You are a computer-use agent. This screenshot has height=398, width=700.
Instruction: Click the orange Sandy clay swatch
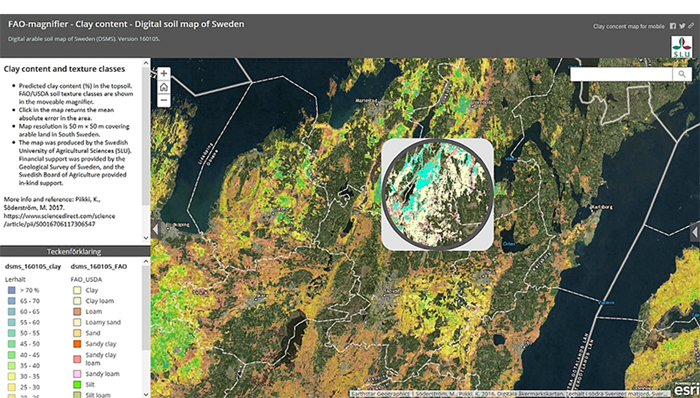click(77, 344)
